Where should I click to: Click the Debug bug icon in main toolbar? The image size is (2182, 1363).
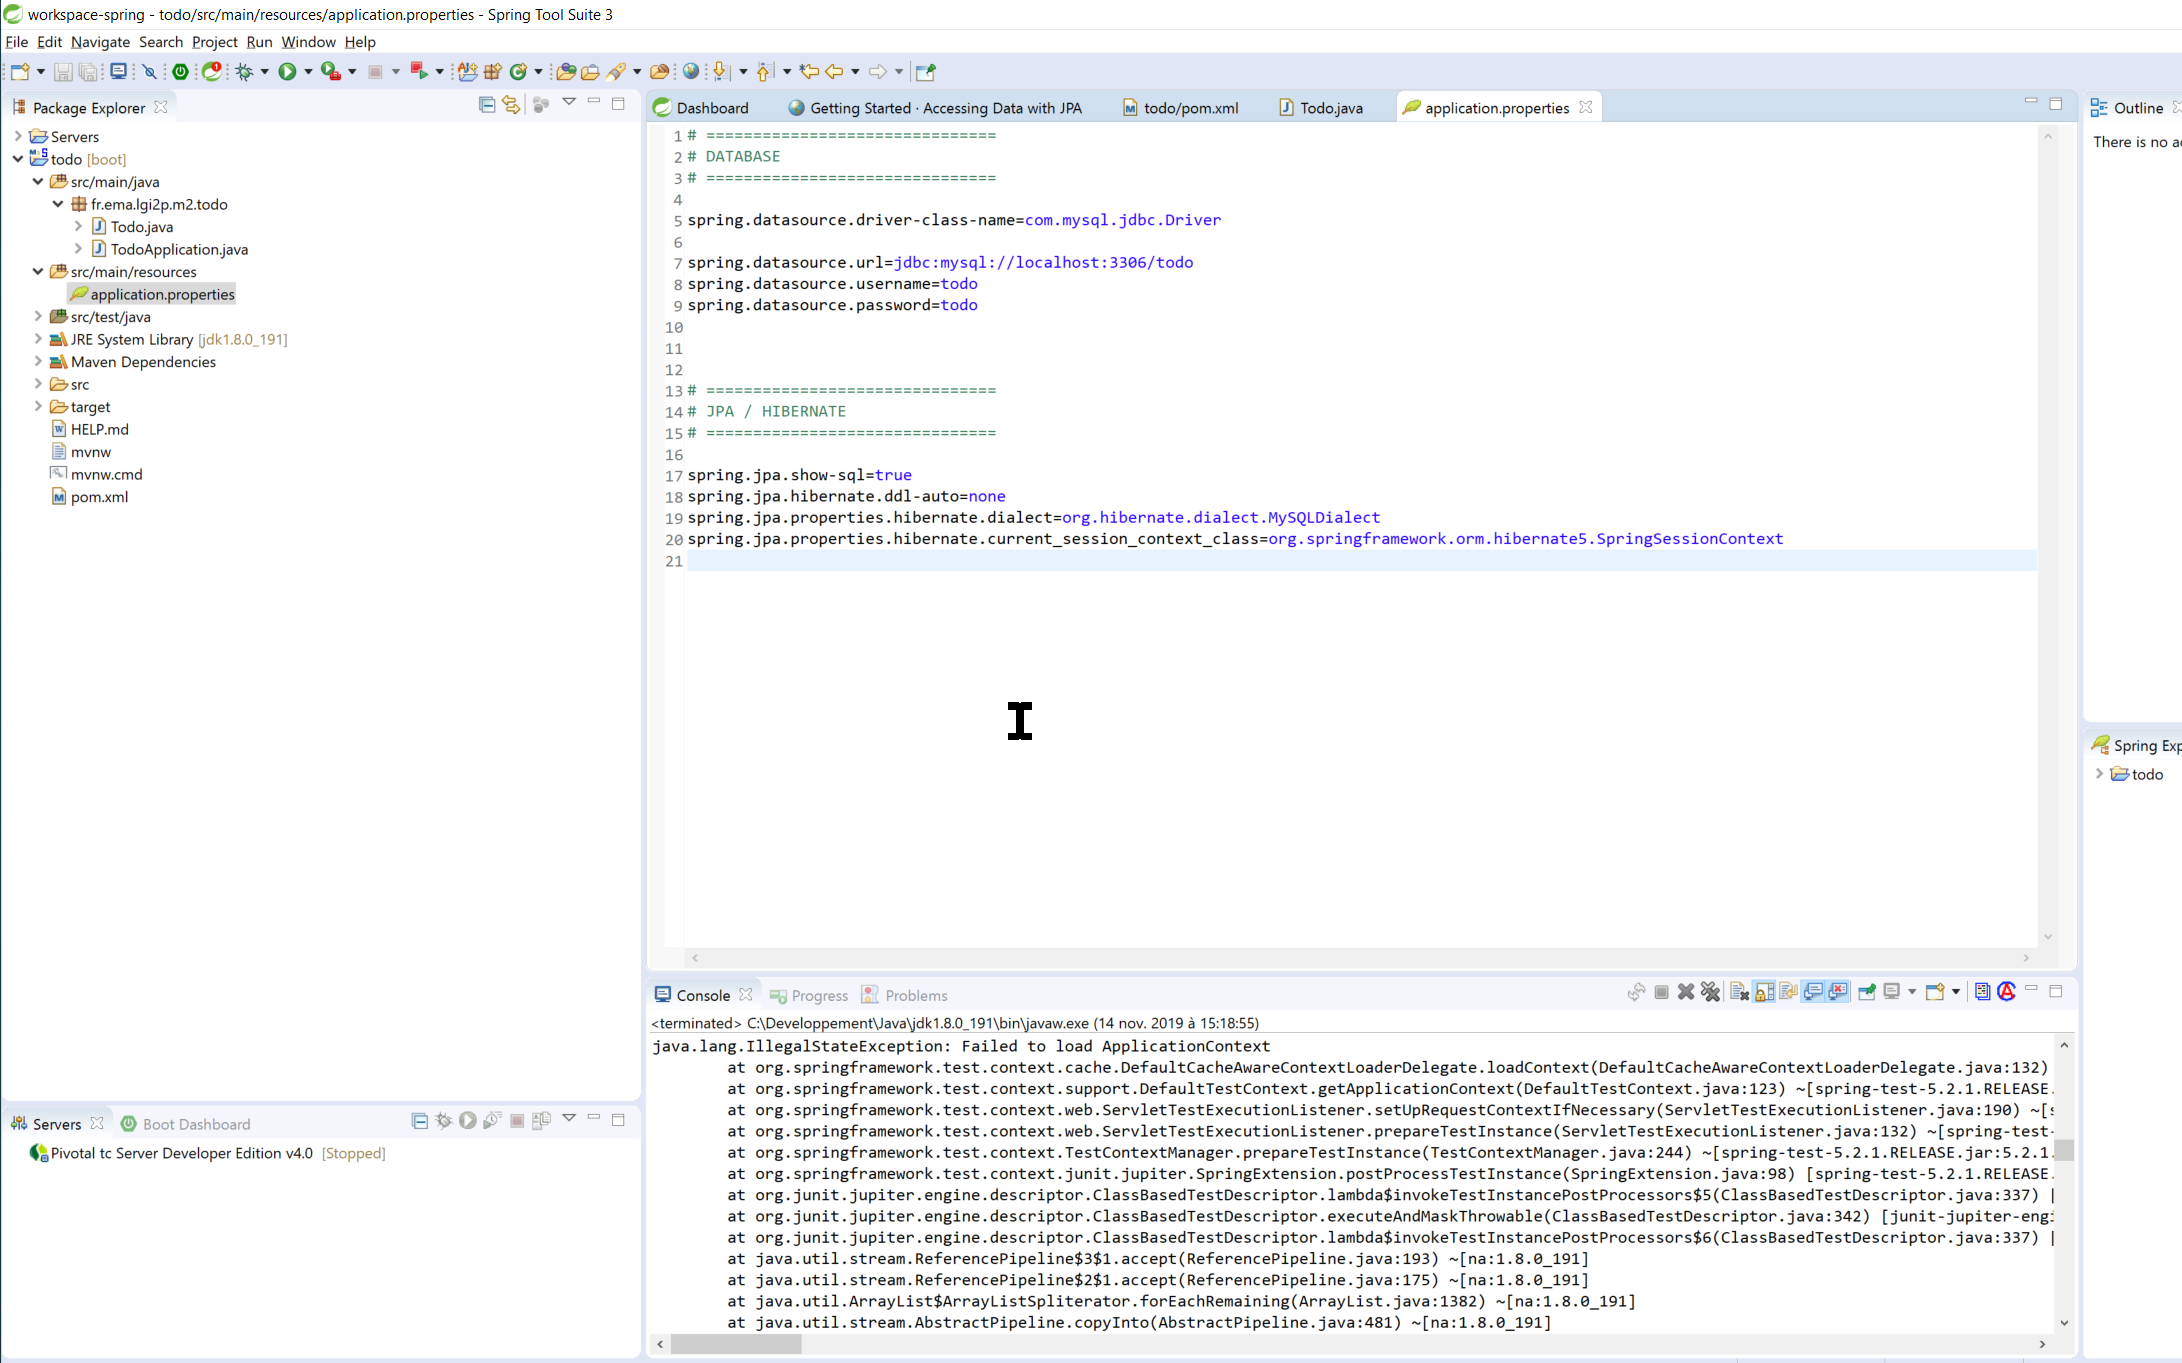click(244, 72)
